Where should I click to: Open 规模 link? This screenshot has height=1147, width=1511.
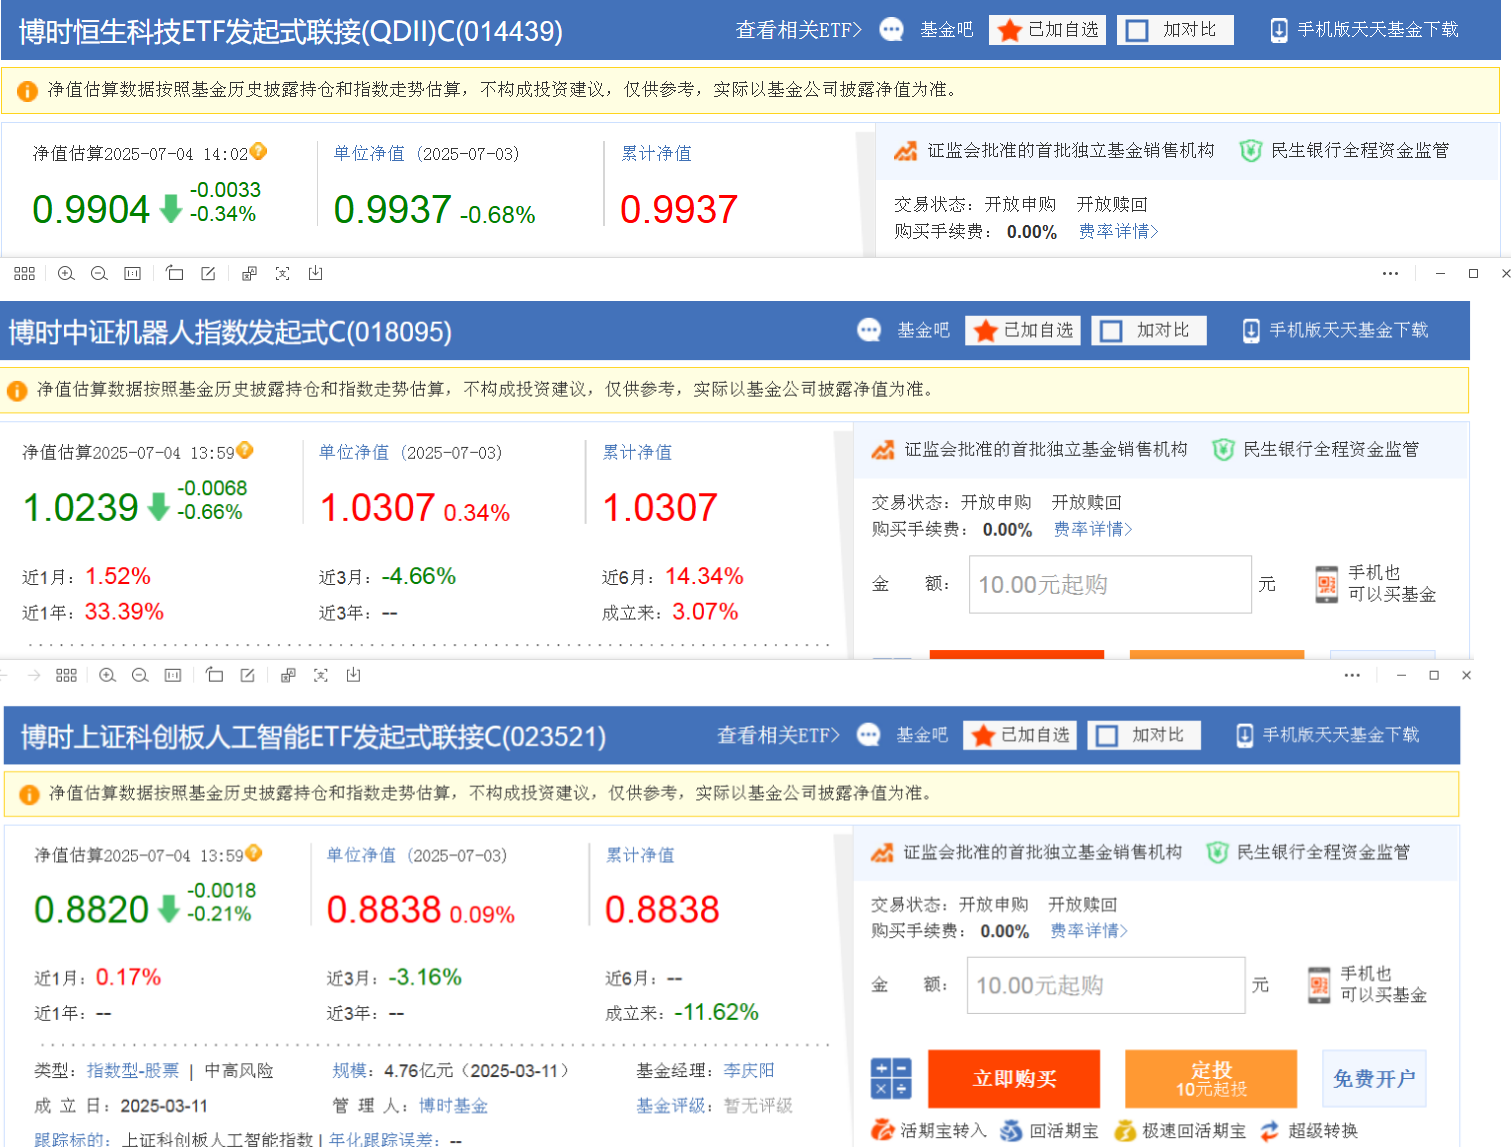[350, 1070]
